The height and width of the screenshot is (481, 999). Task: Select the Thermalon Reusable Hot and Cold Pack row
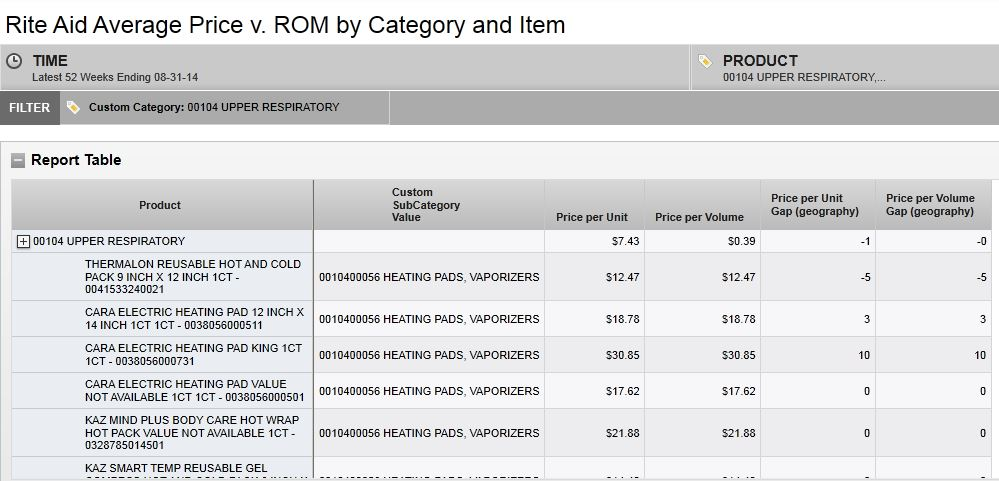tap(193, 276)
